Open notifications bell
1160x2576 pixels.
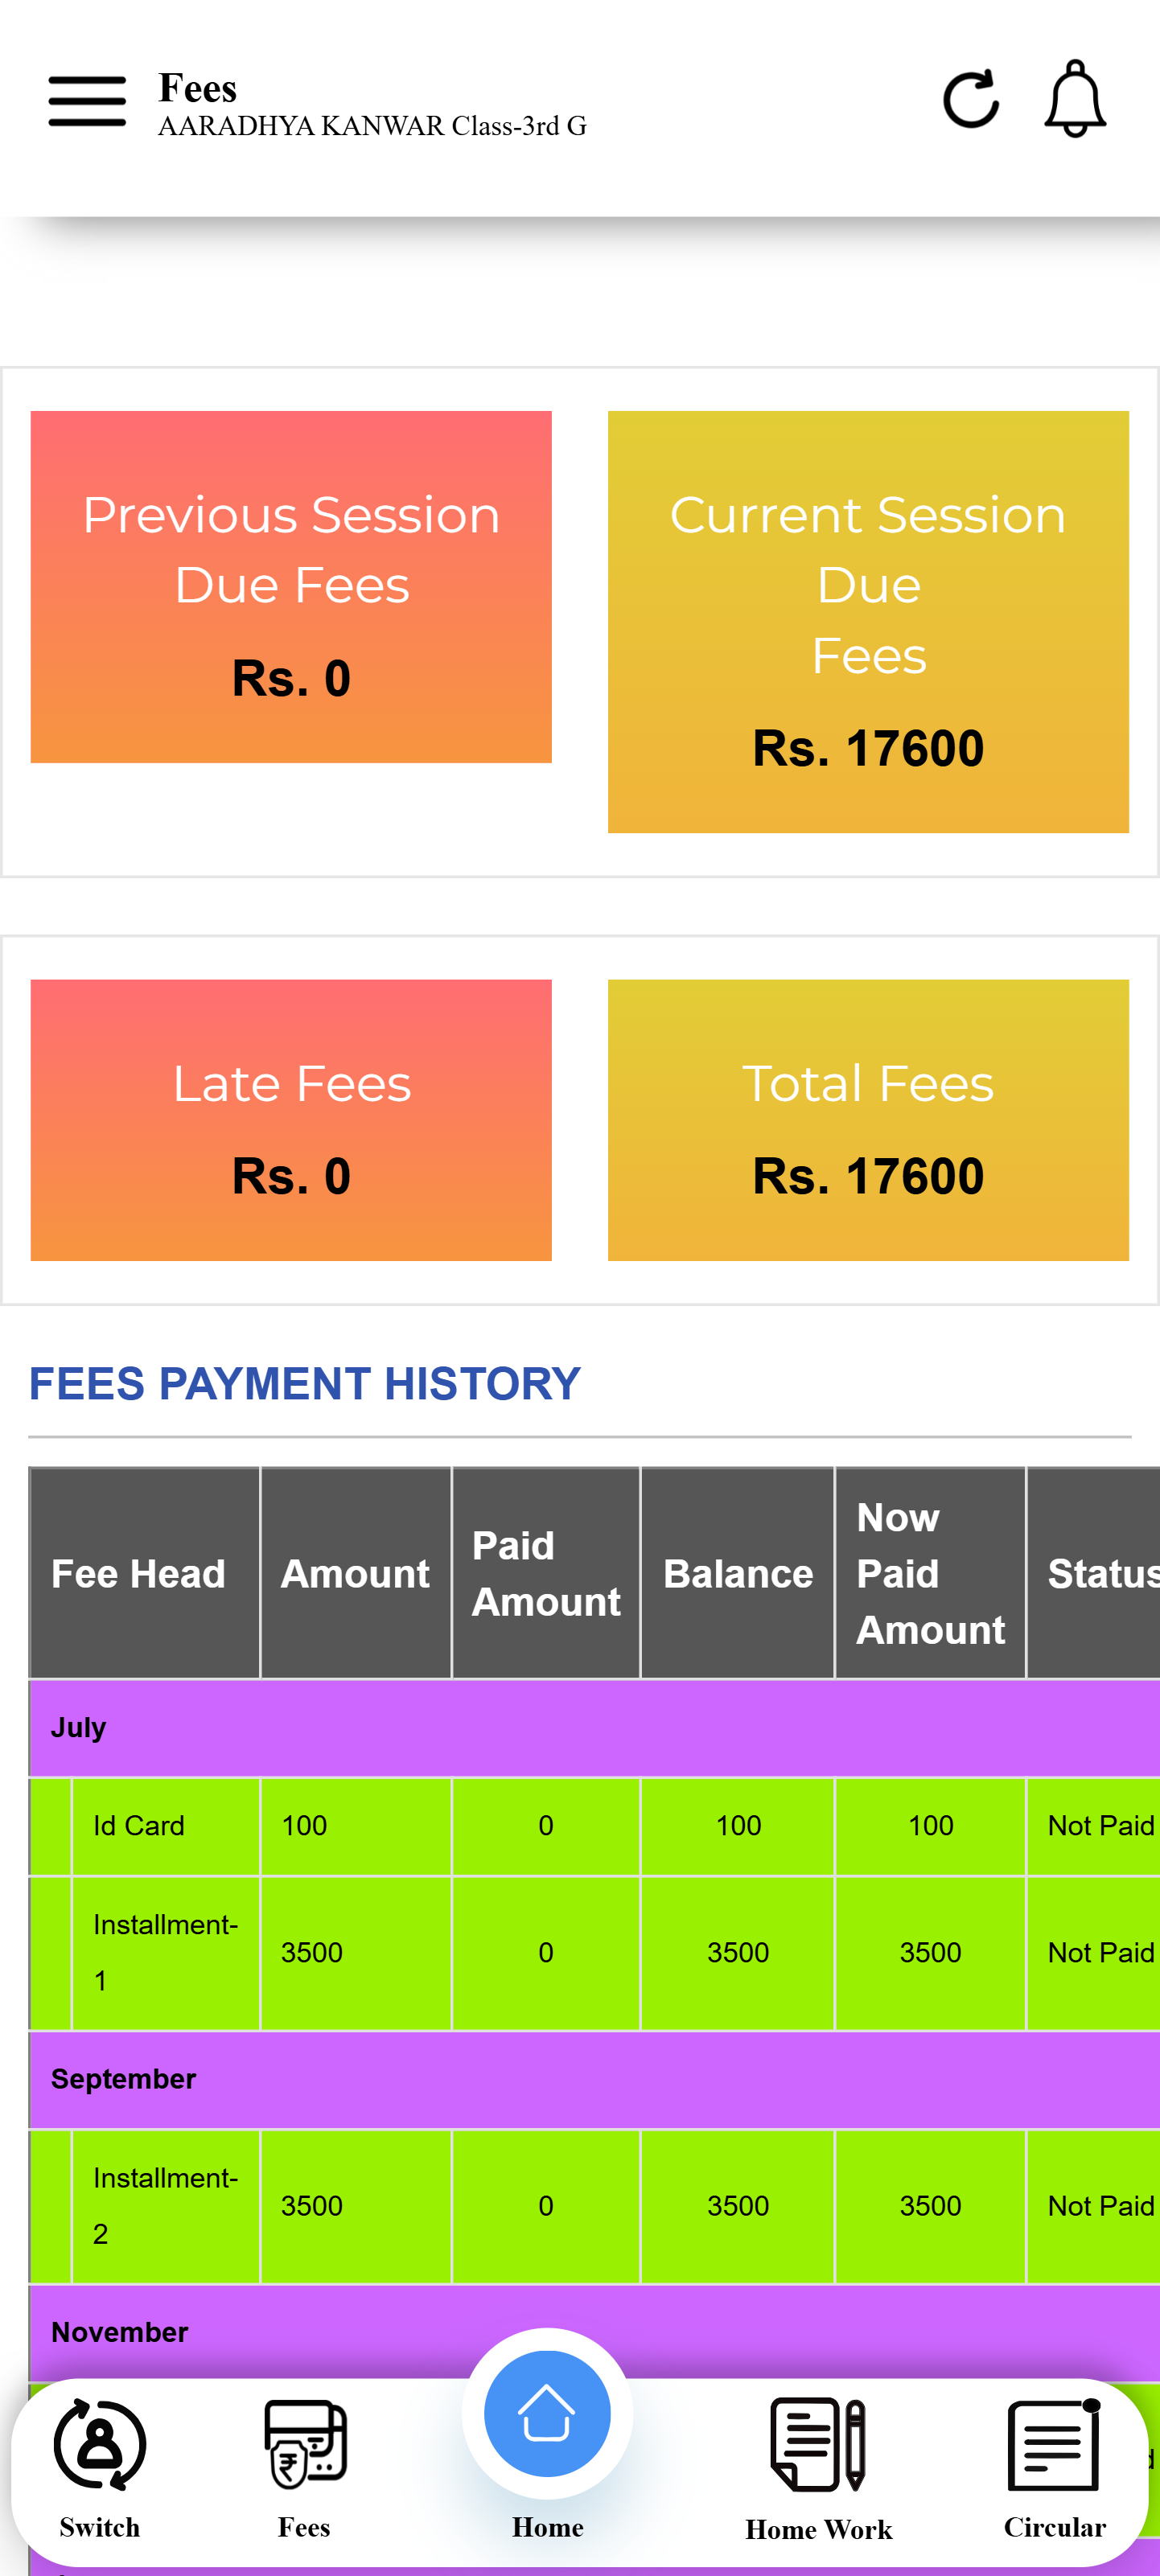point(1075,100)
